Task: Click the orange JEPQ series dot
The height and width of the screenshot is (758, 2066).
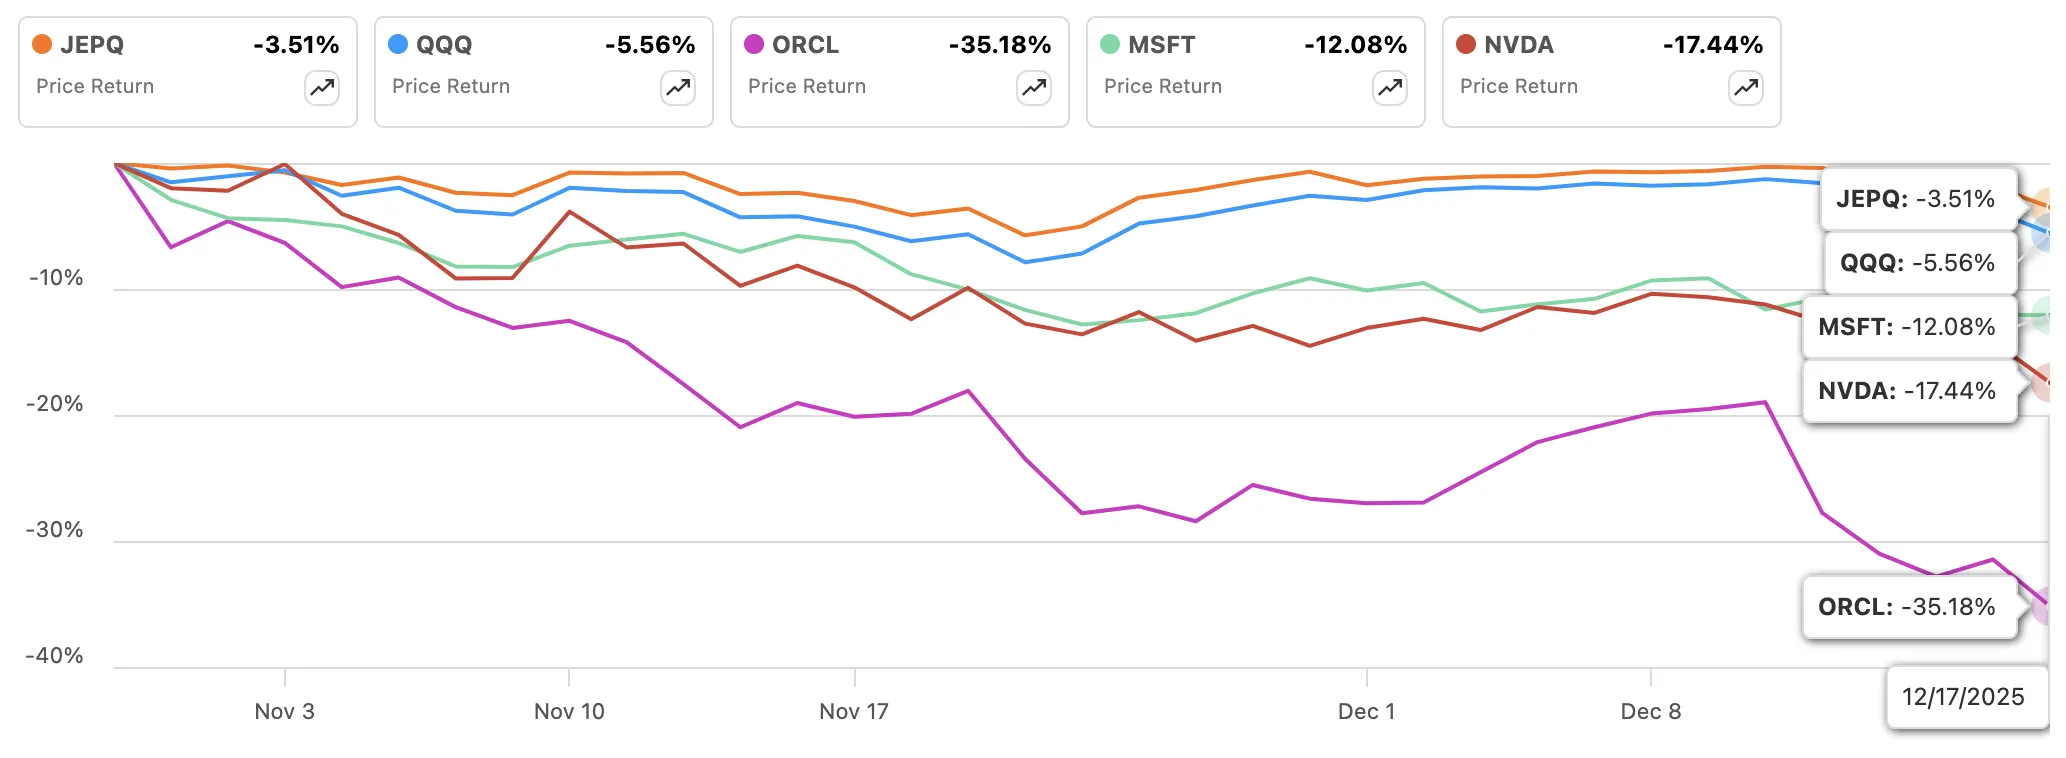Action: pos(41,44)
